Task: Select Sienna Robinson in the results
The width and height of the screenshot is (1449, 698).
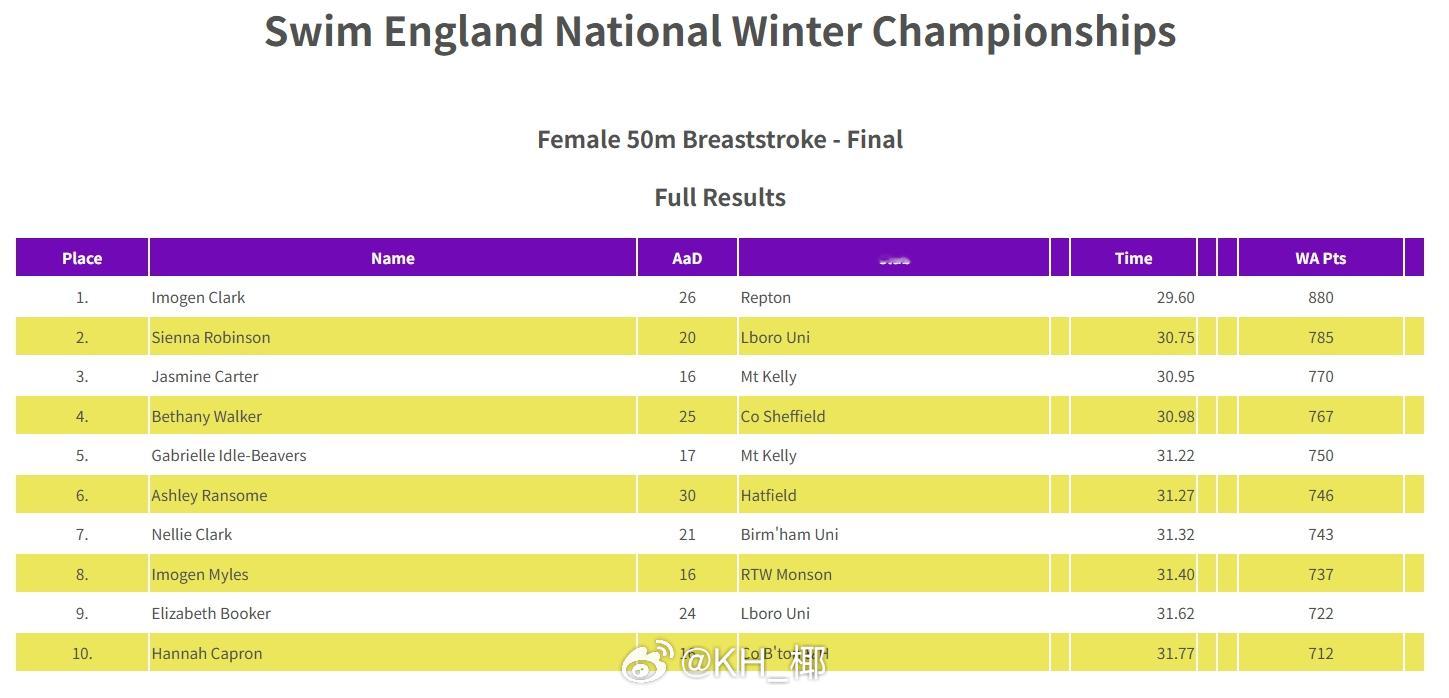Action: pos(211,338)
